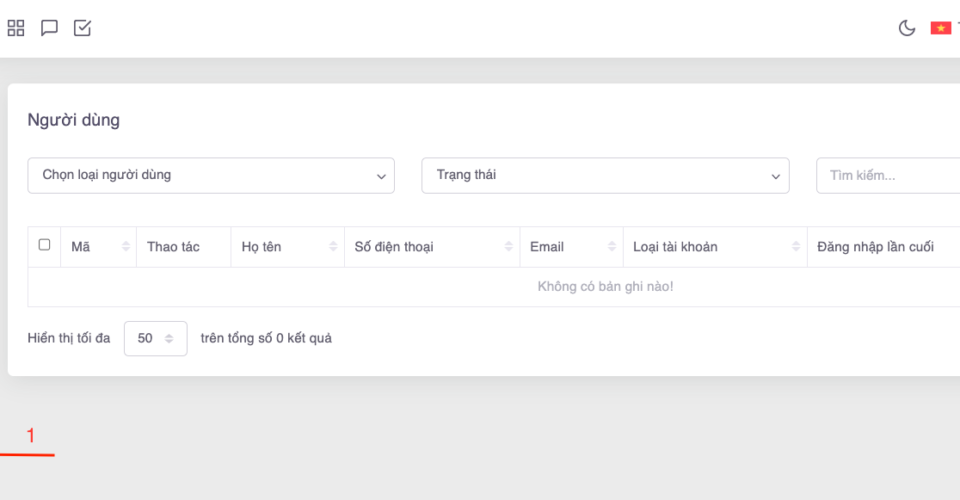This screenshot has height=500, width=960.
Task: Click the sort icon beside Mã
Action: (x=126, y=247)
